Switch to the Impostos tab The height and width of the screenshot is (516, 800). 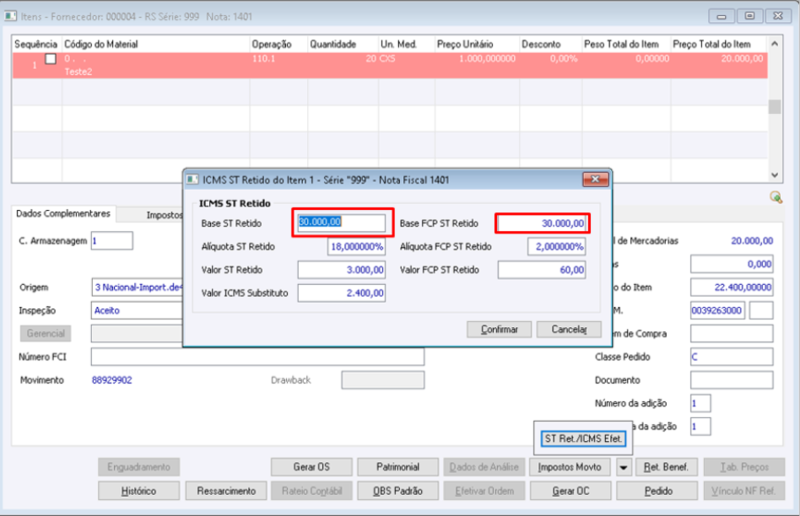(163, 215)
